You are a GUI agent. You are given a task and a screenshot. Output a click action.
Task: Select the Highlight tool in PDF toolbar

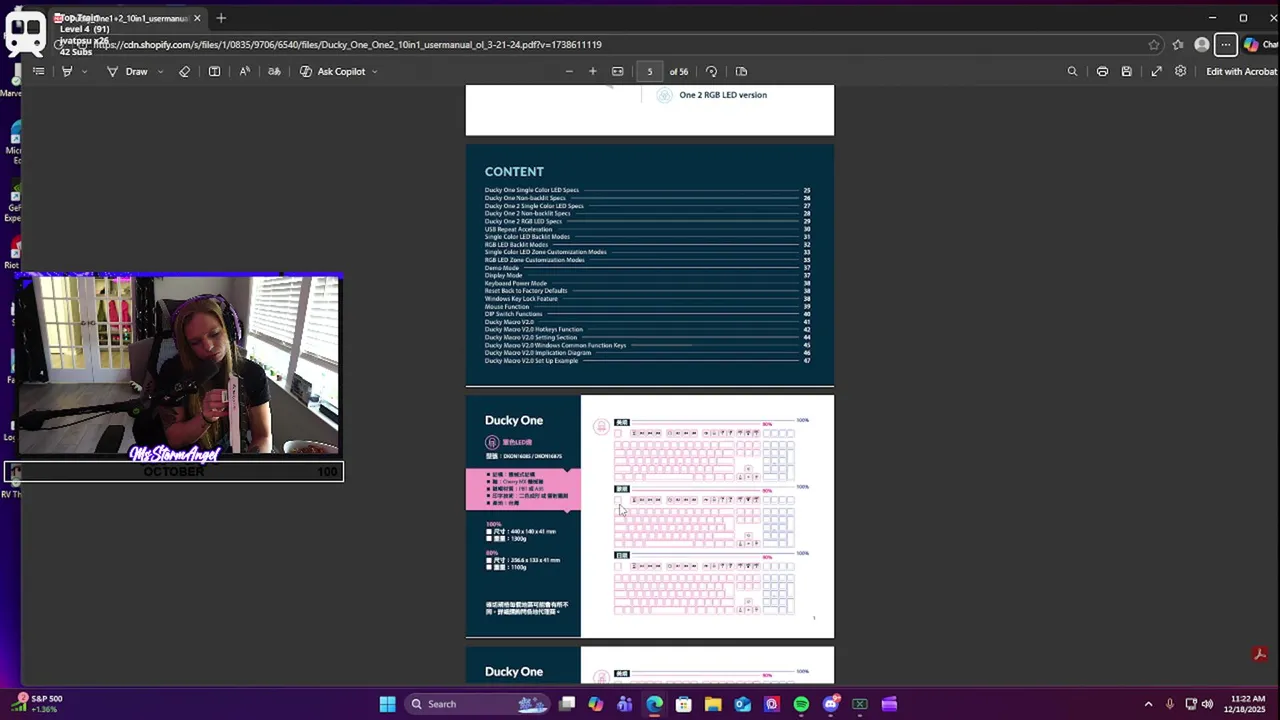(x=67, y=71)
